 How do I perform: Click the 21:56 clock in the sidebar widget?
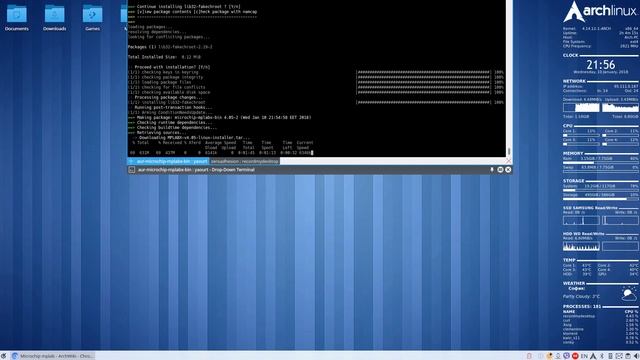coord(600,64)
